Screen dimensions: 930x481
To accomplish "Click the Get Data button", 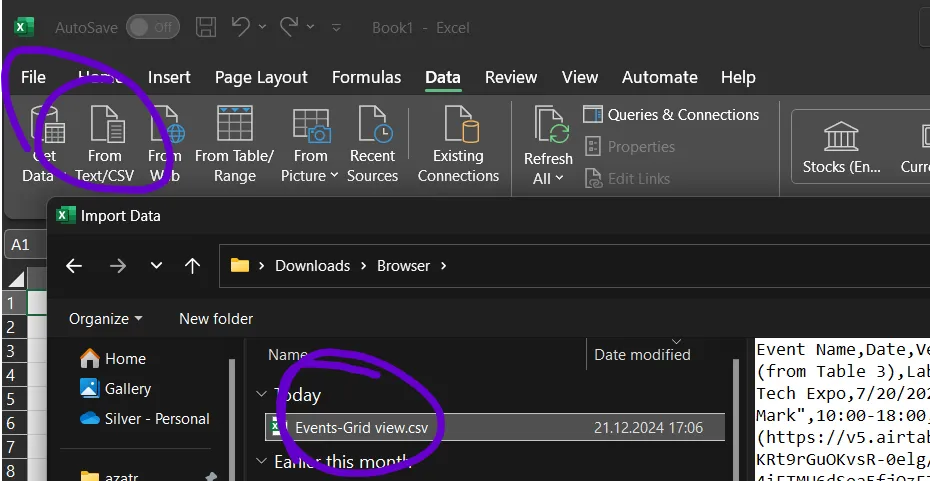I will point(44,144).
